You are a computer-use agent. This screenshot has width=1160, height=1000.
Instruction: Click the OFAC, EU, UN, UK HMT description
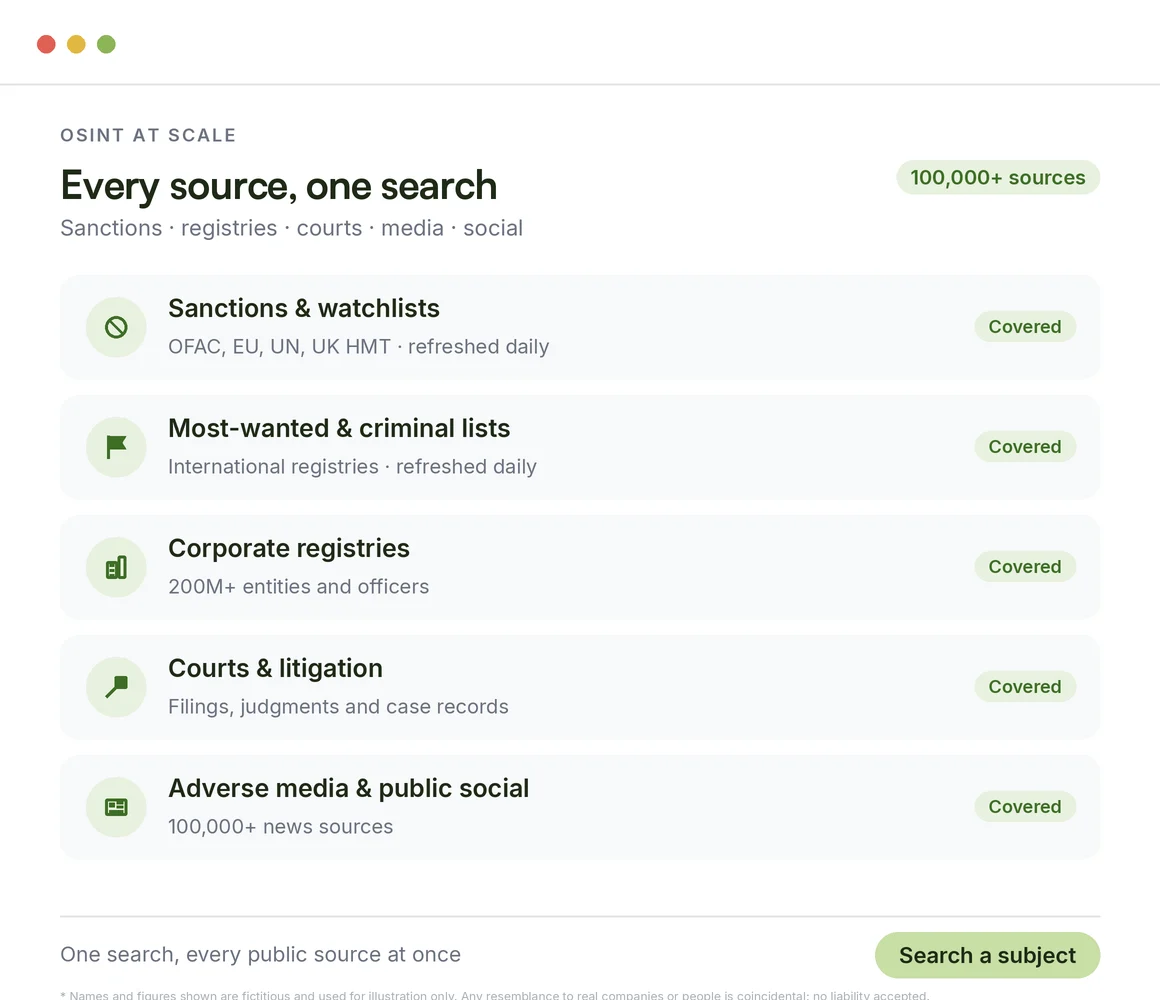point(359,347)
